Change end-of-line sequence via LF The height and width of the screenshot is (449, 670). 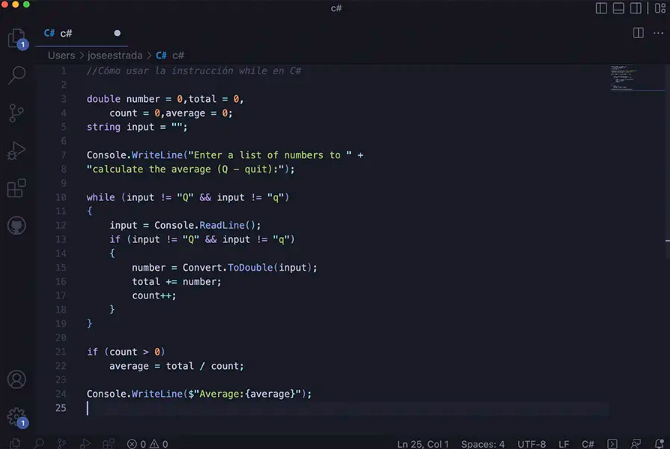(x=563, y=444)
